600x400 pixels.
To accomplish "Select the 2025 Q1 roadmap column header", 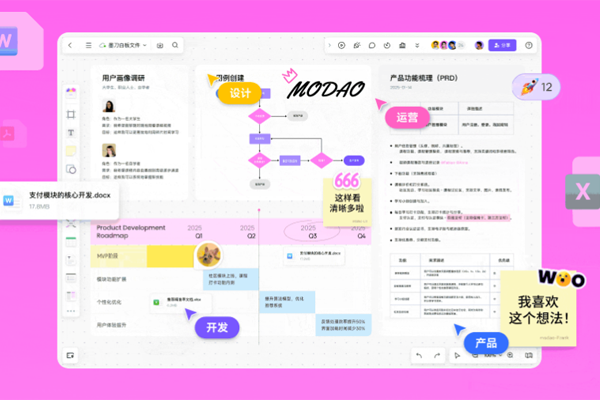I will [x=195, y=232].
